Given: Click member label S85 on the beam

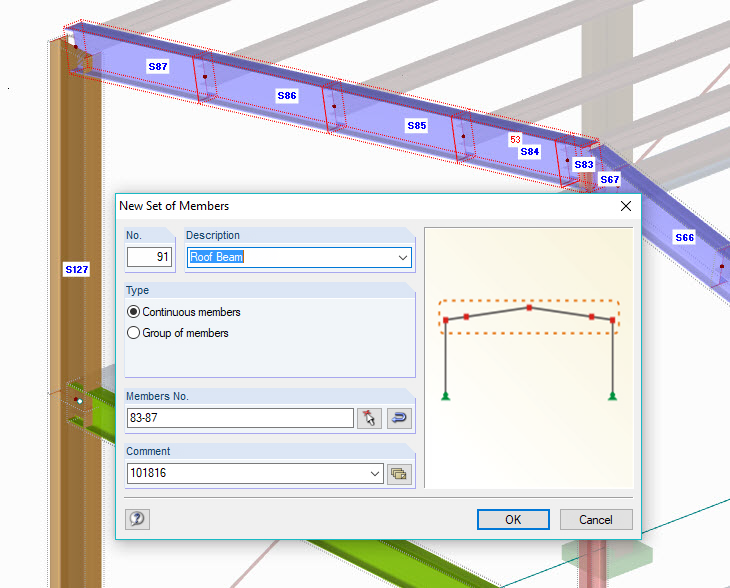Looking at the screenshot, I should pos(417,125).
